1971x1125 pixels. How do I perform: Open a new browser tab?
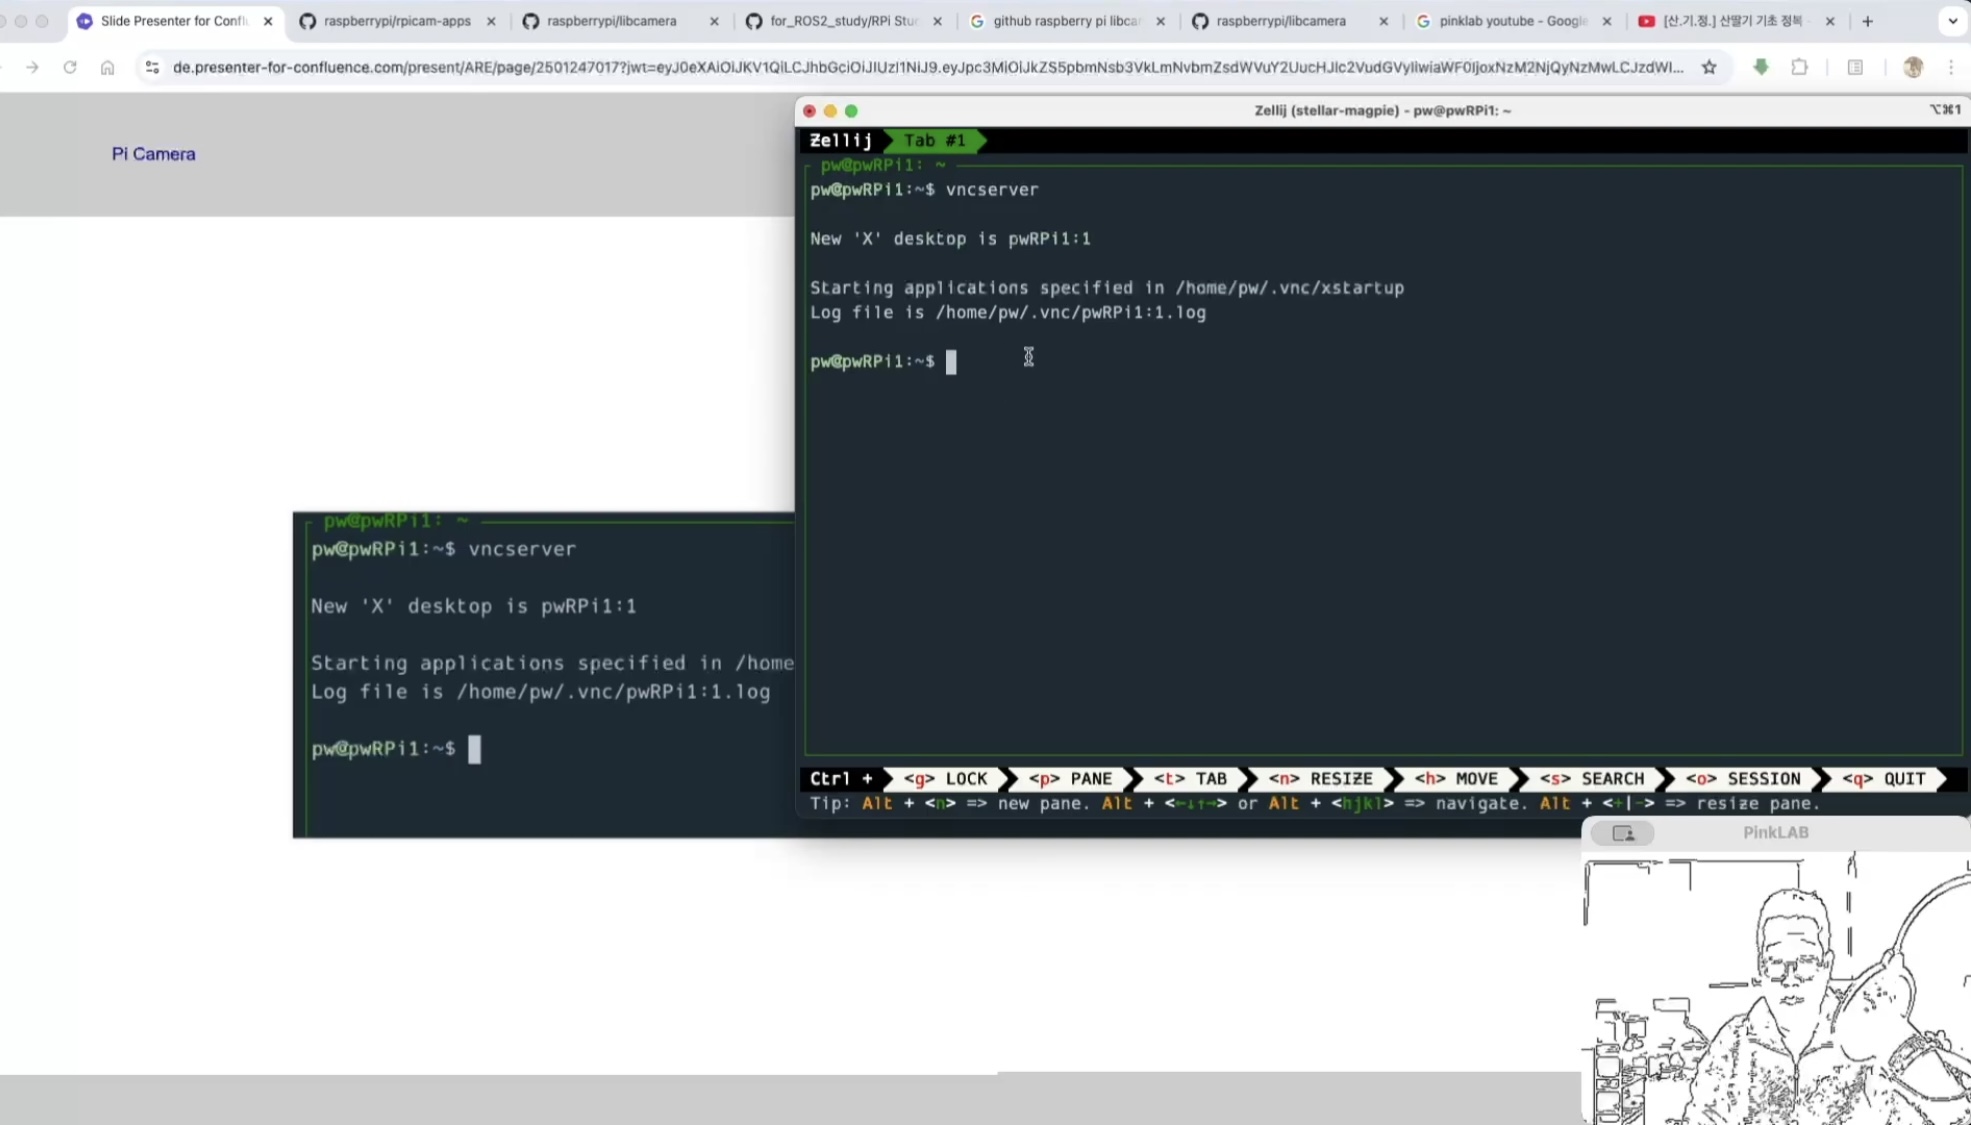(x=1867, y=21)
